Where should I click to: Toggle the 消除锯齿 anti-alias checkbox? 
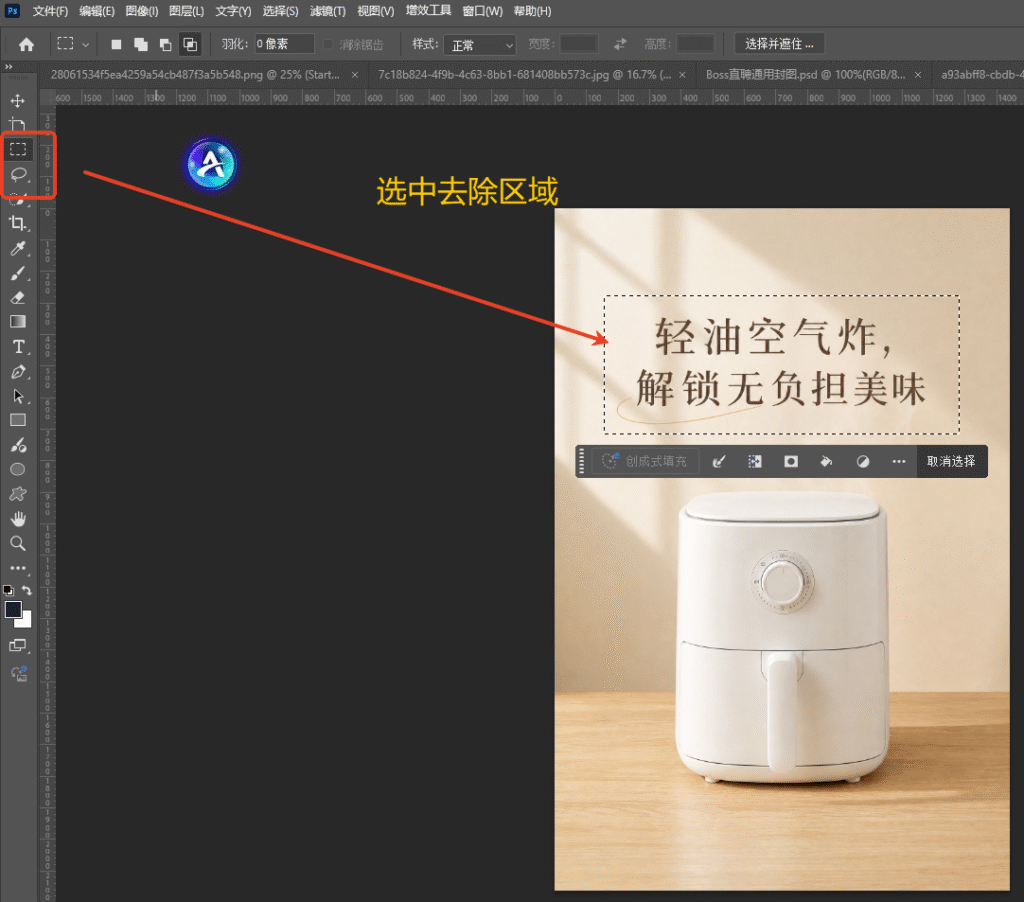pyautogui.click(x=328, y=44)
